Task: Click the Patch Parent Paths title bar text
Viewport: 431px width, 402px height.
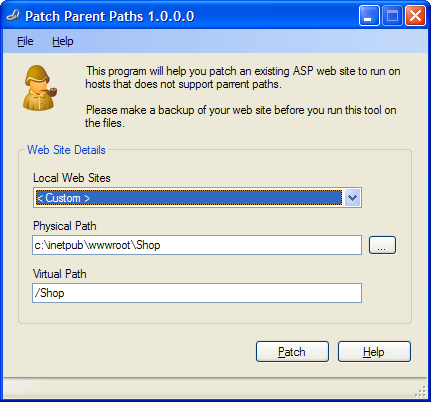Action: pyautogui.click(x=110, y=16)
